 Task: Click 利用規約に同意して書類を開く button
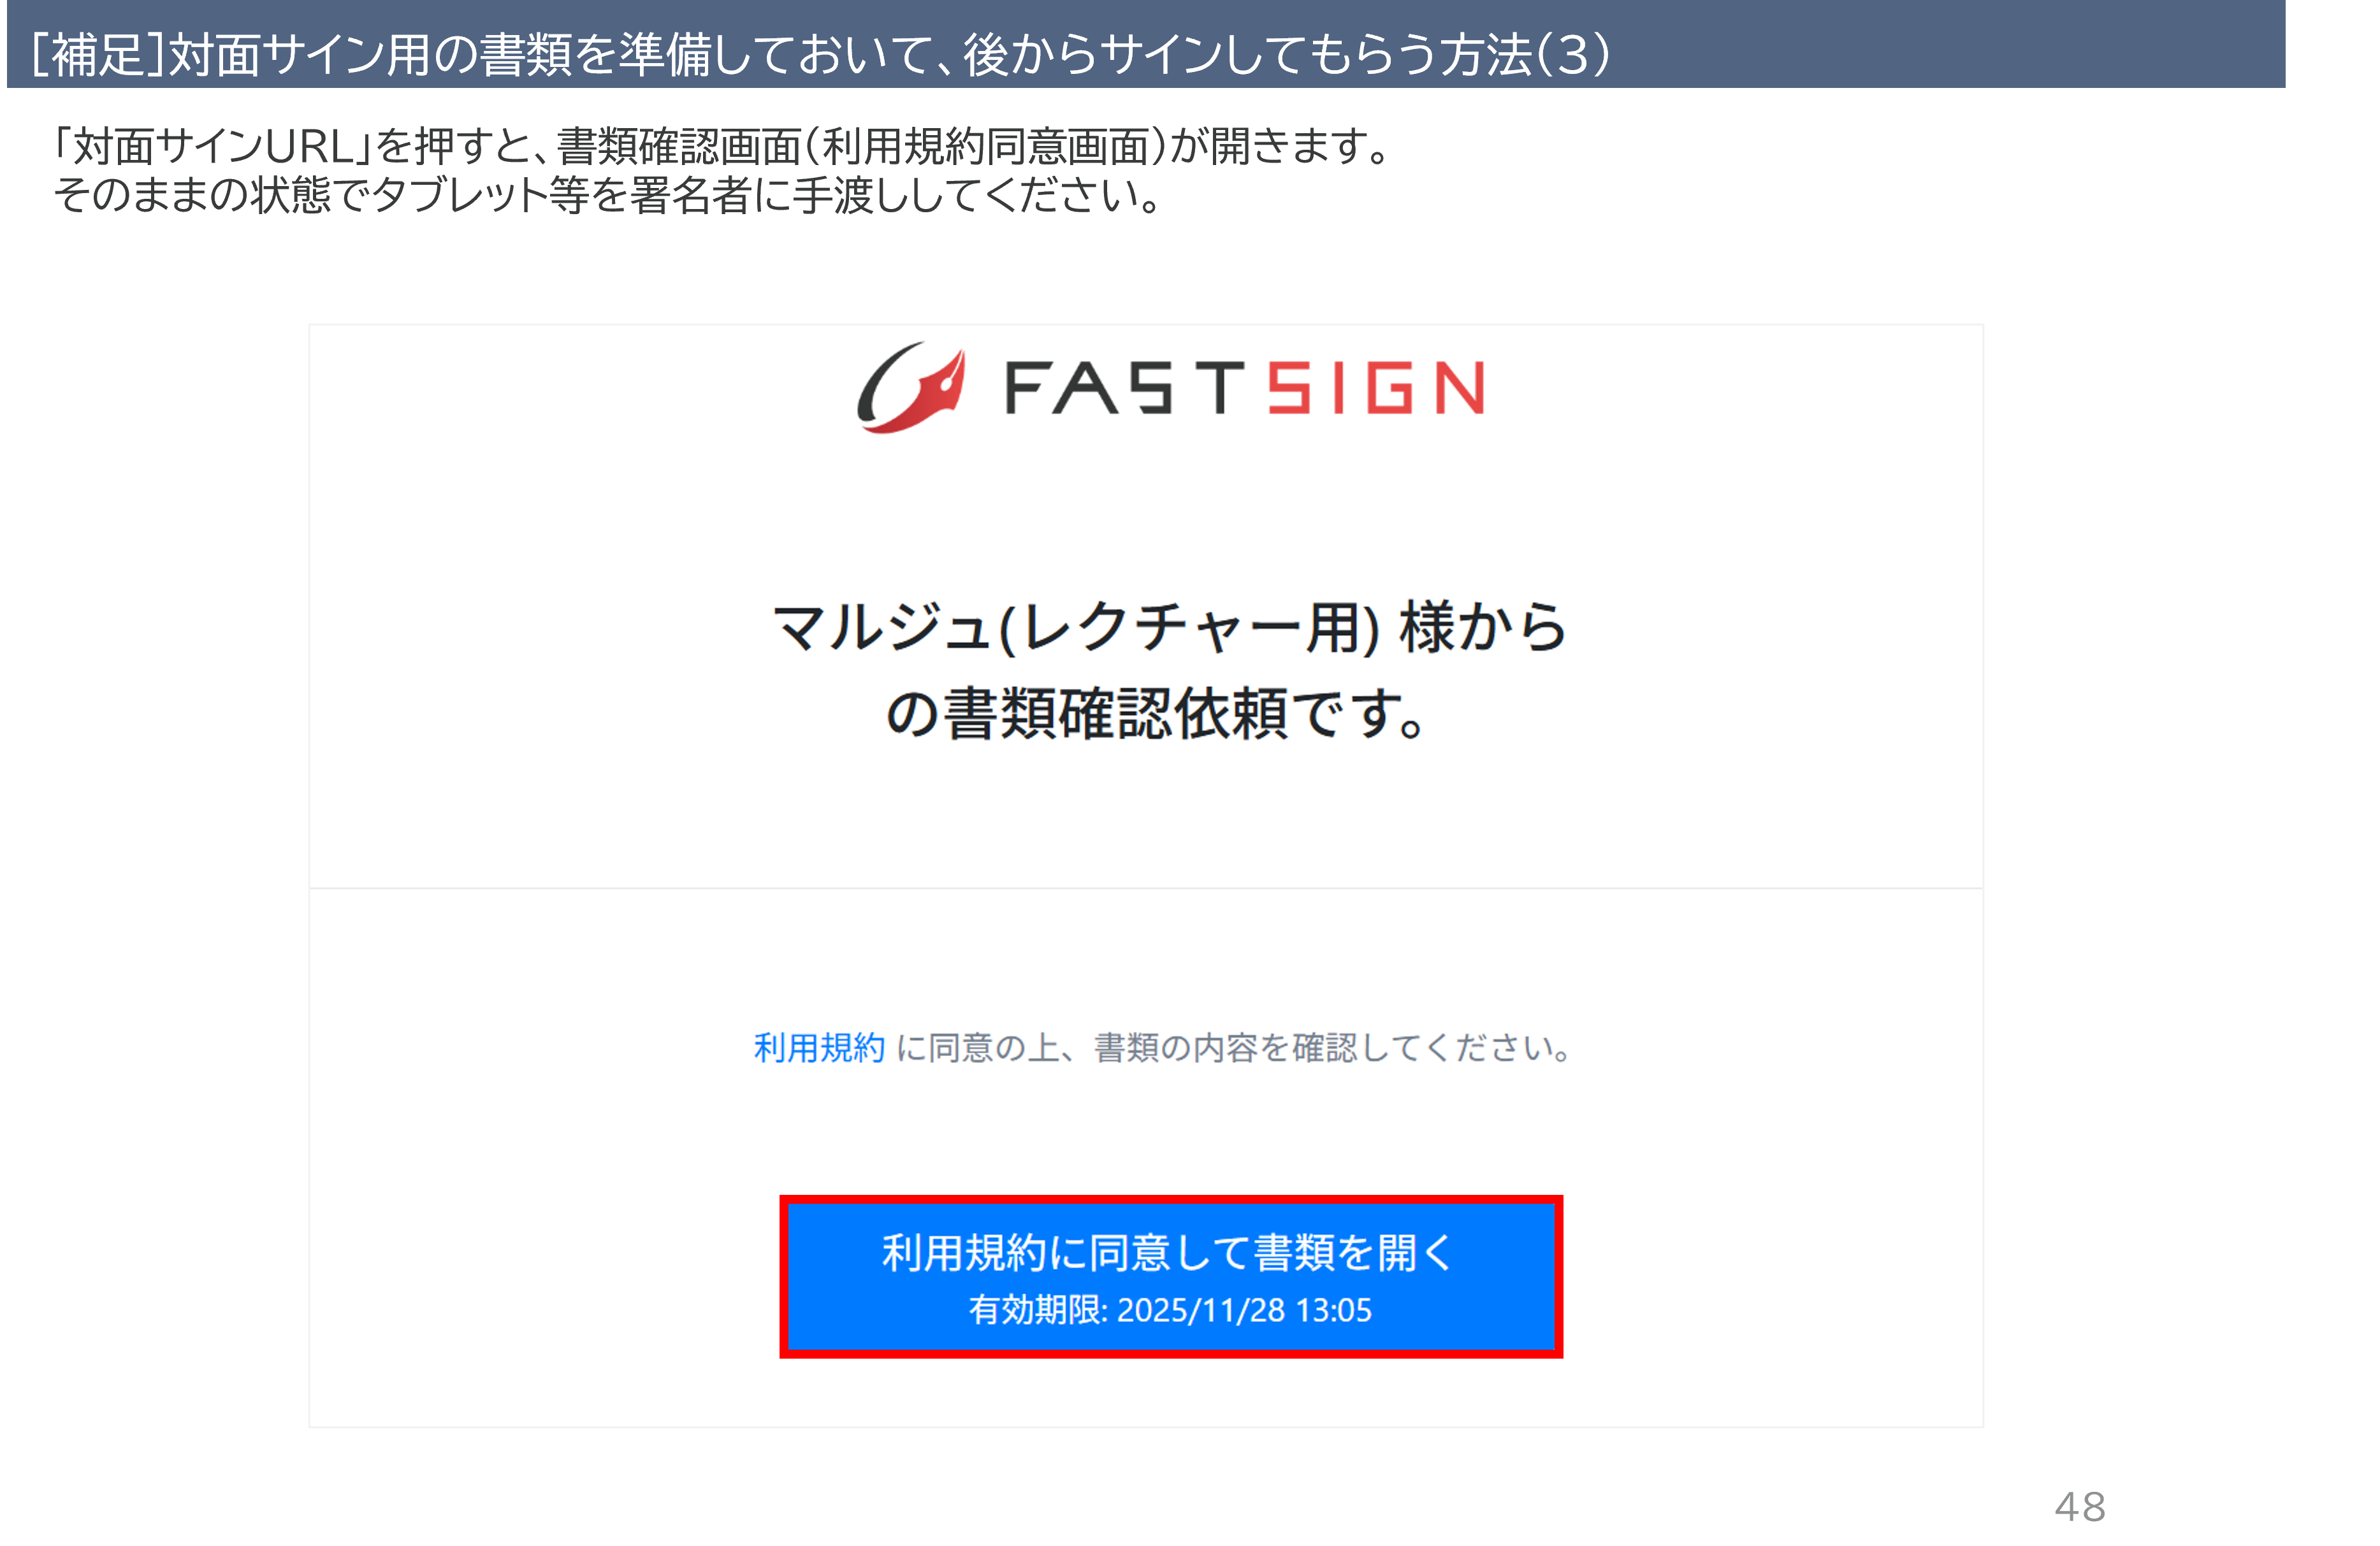click(x=1171, y=1277)
